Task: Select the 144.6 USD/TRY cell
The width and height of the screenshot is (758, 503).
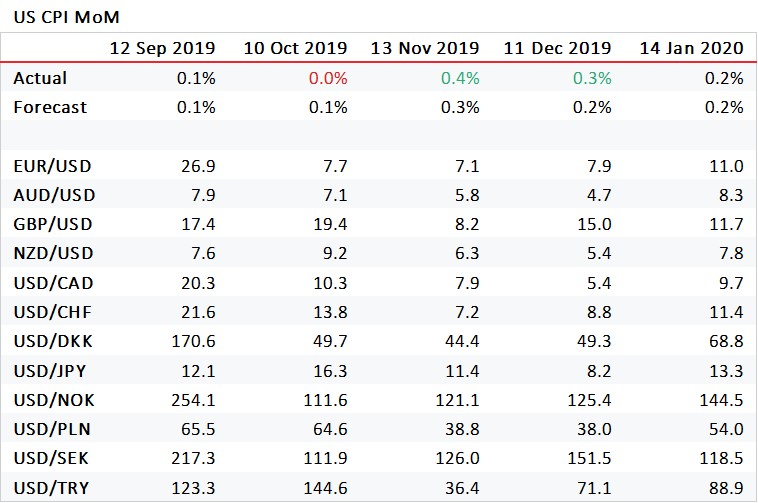Action: 325,488
